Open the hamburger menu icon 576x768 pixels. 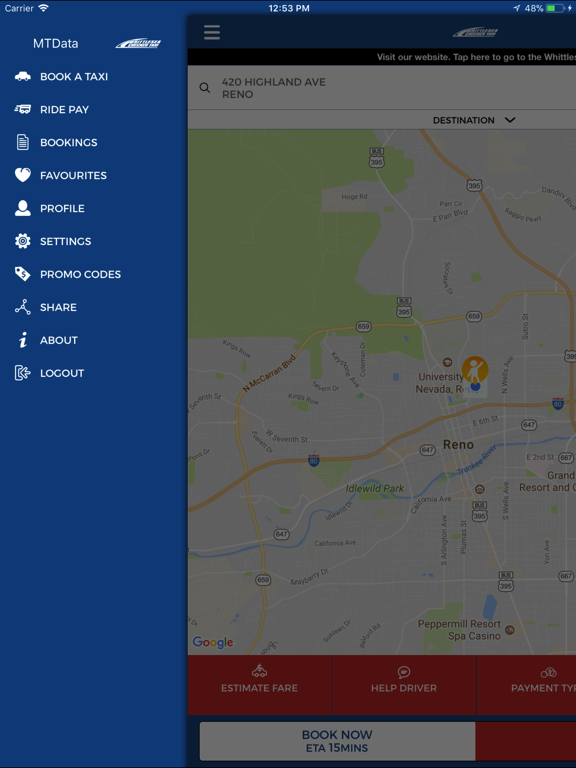click(212, 32)
